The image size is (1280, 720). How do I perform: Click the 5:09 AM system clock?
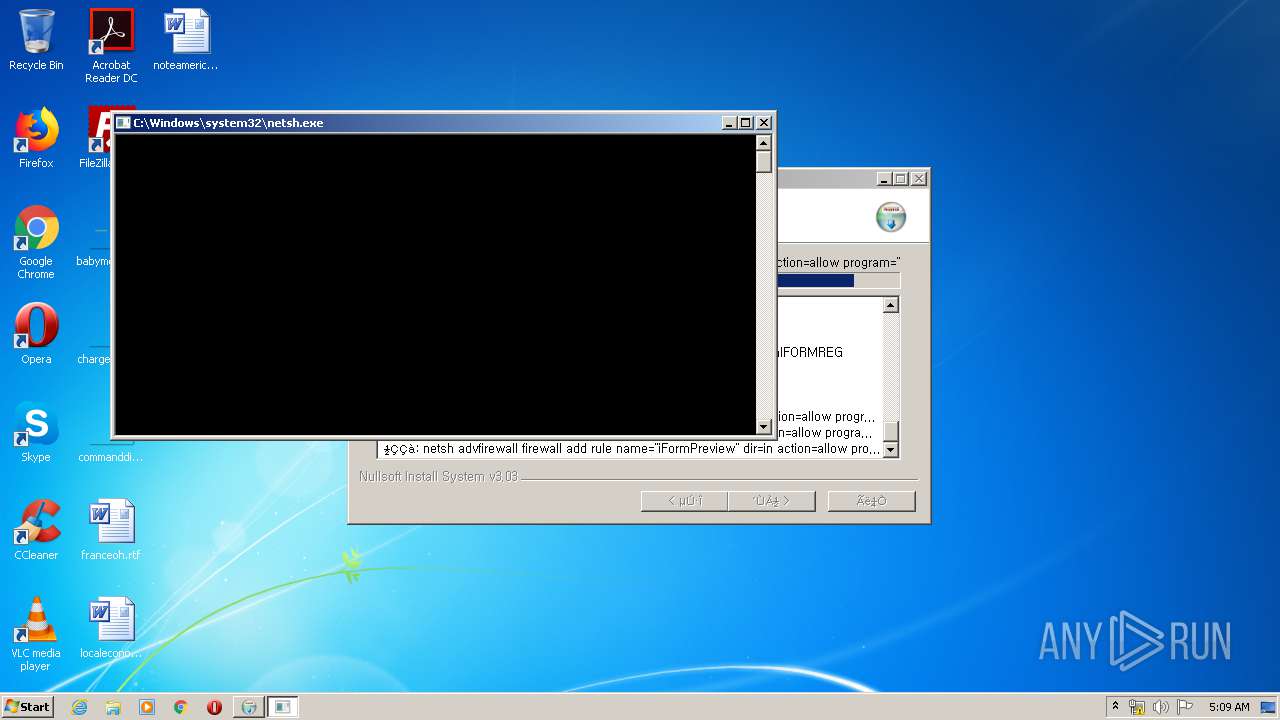coord(1229,707)
